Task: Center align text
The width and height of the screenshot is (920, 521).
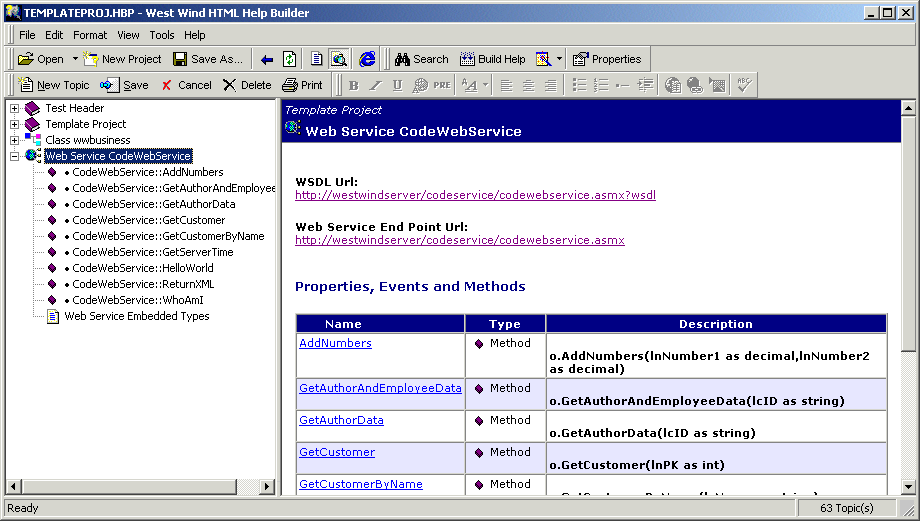Action: click(529, 86)
